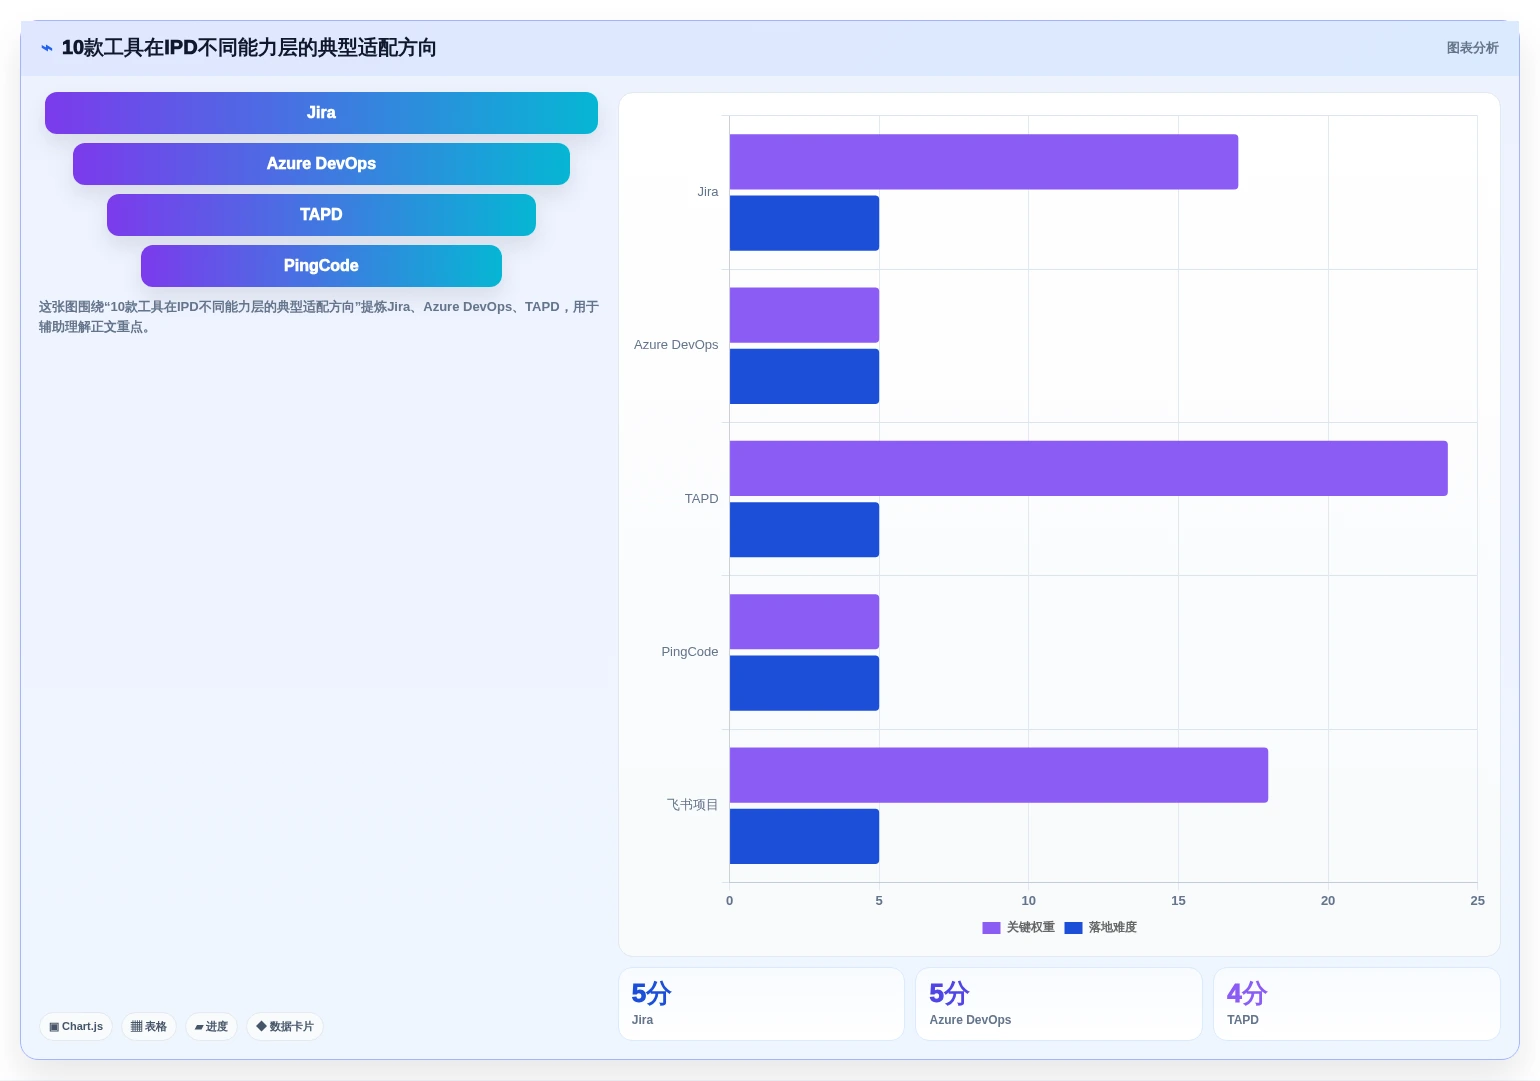
Task: Click the 飞书项目 y-axis label
Action: pyautogui.click(x=692, y=805)
